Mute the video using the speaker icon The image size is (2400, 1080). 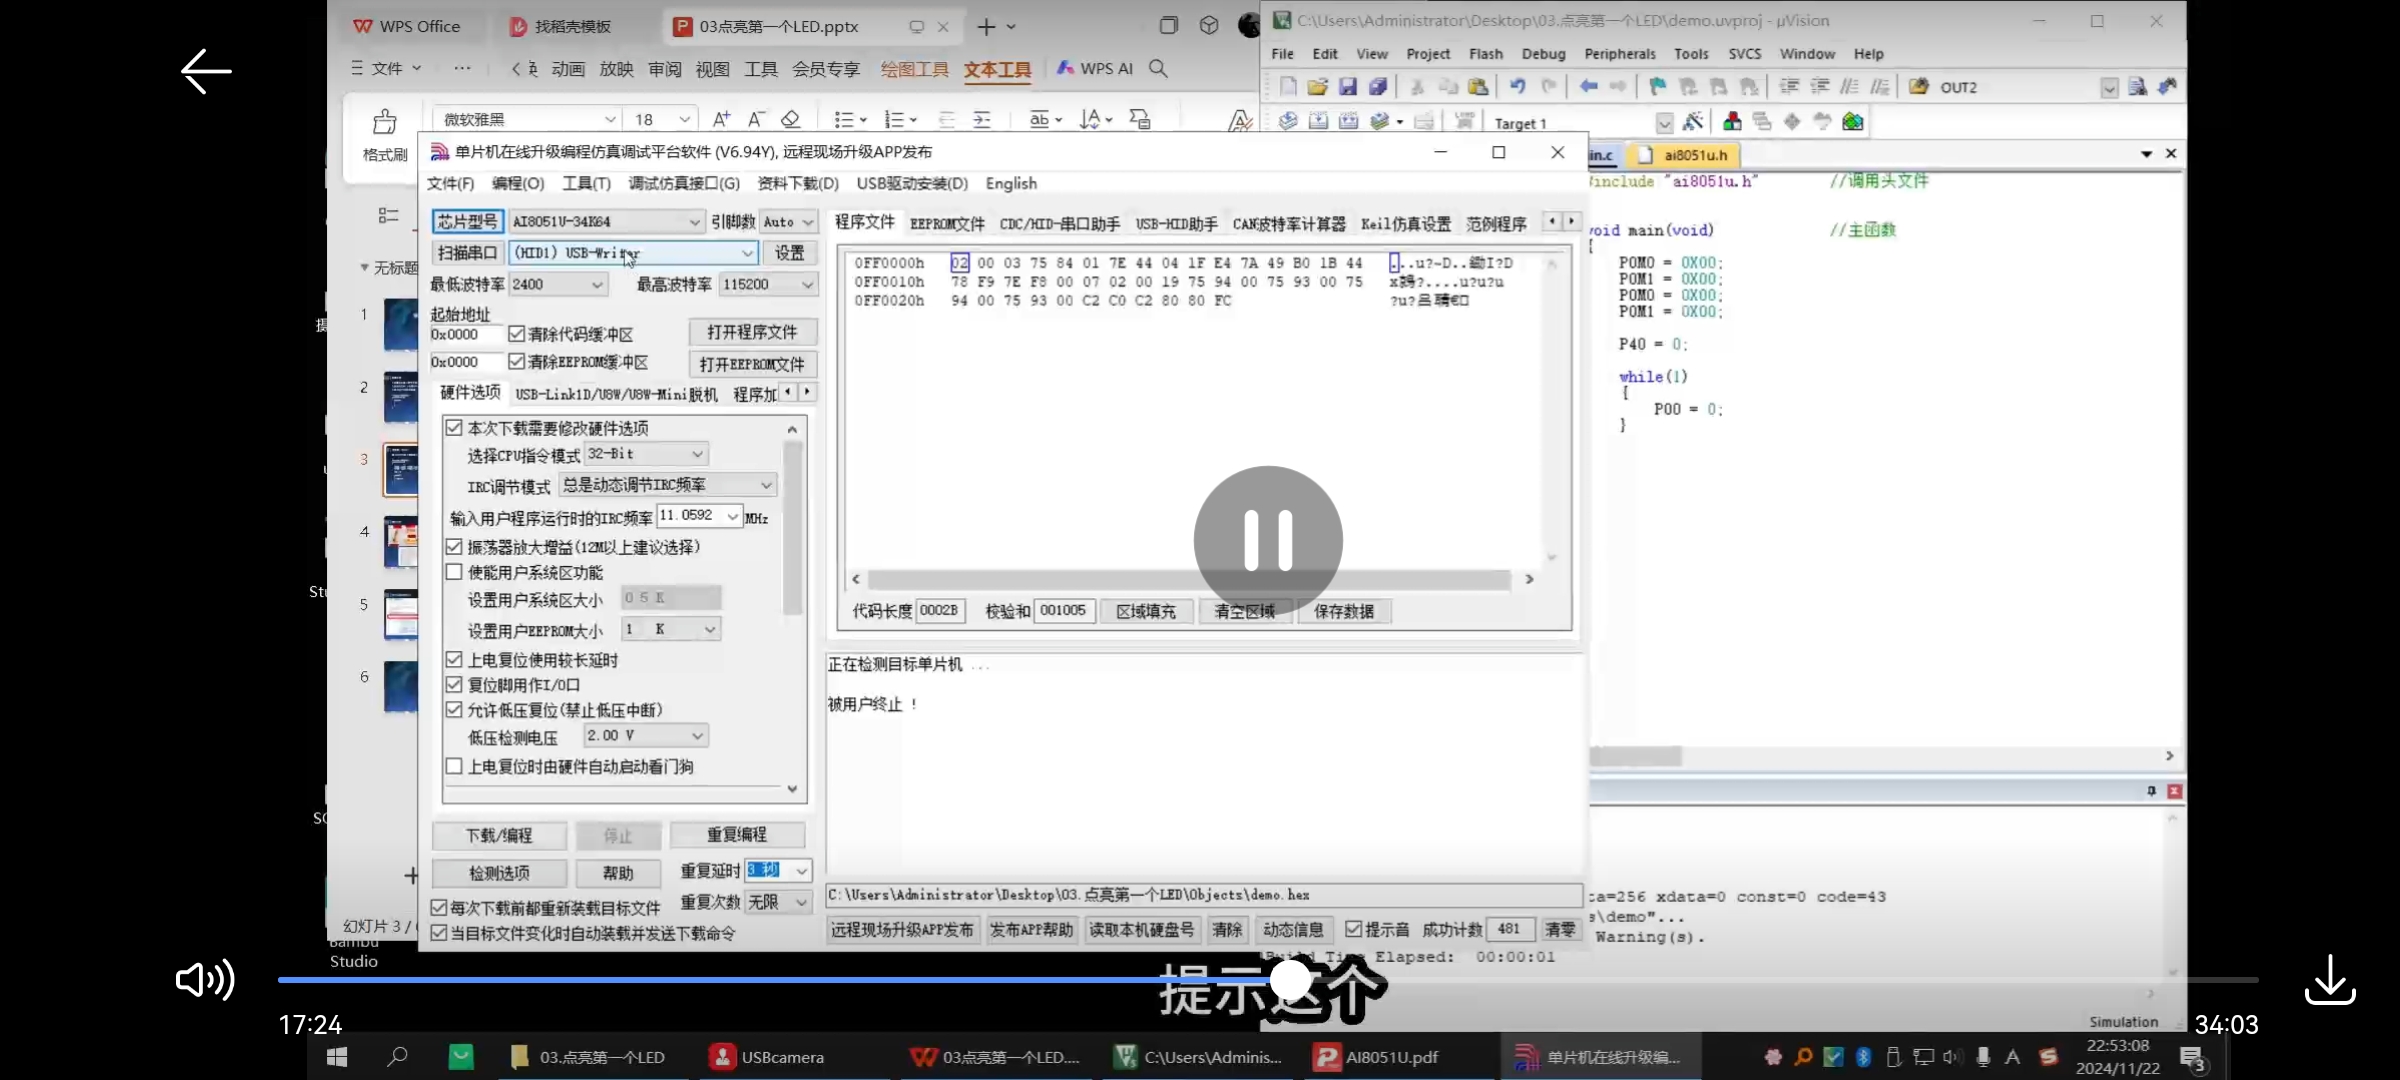(x=205, y=979)
